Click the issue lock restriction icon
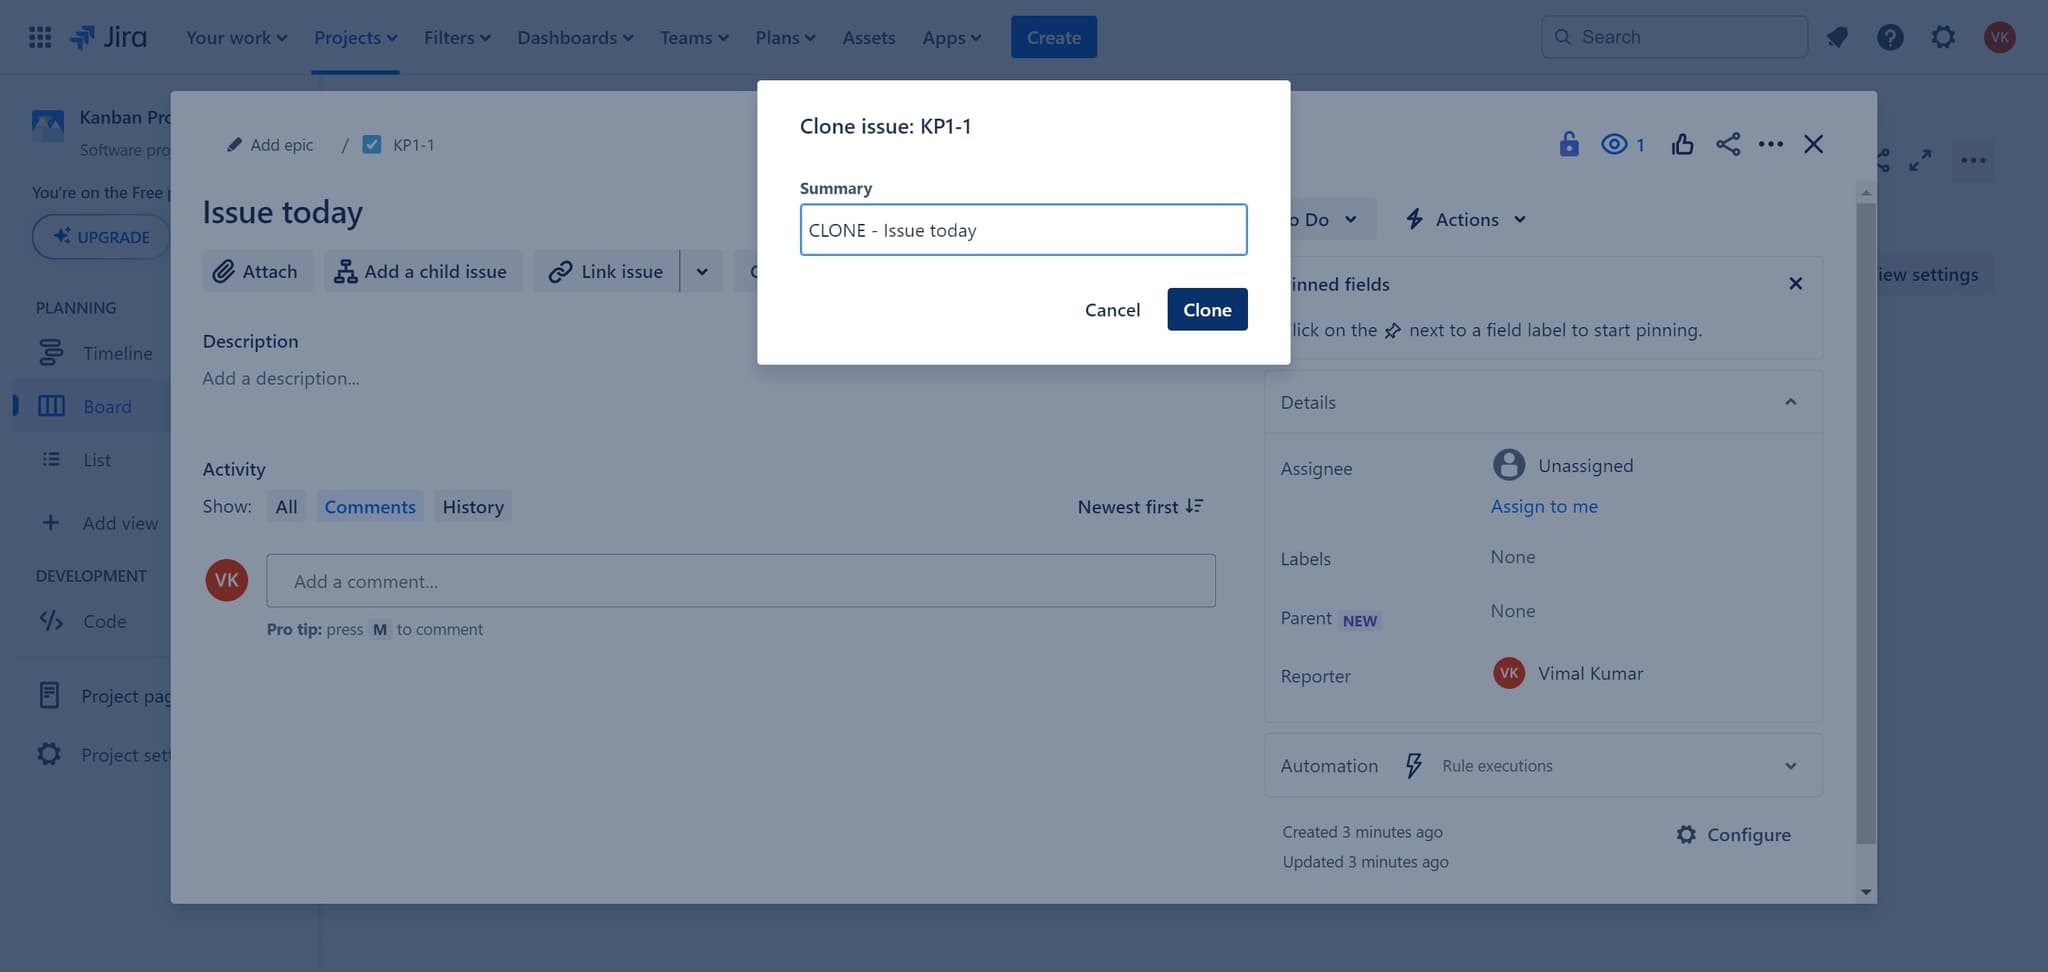The height and width of the screenshot is (972, 2048). 1568,144
